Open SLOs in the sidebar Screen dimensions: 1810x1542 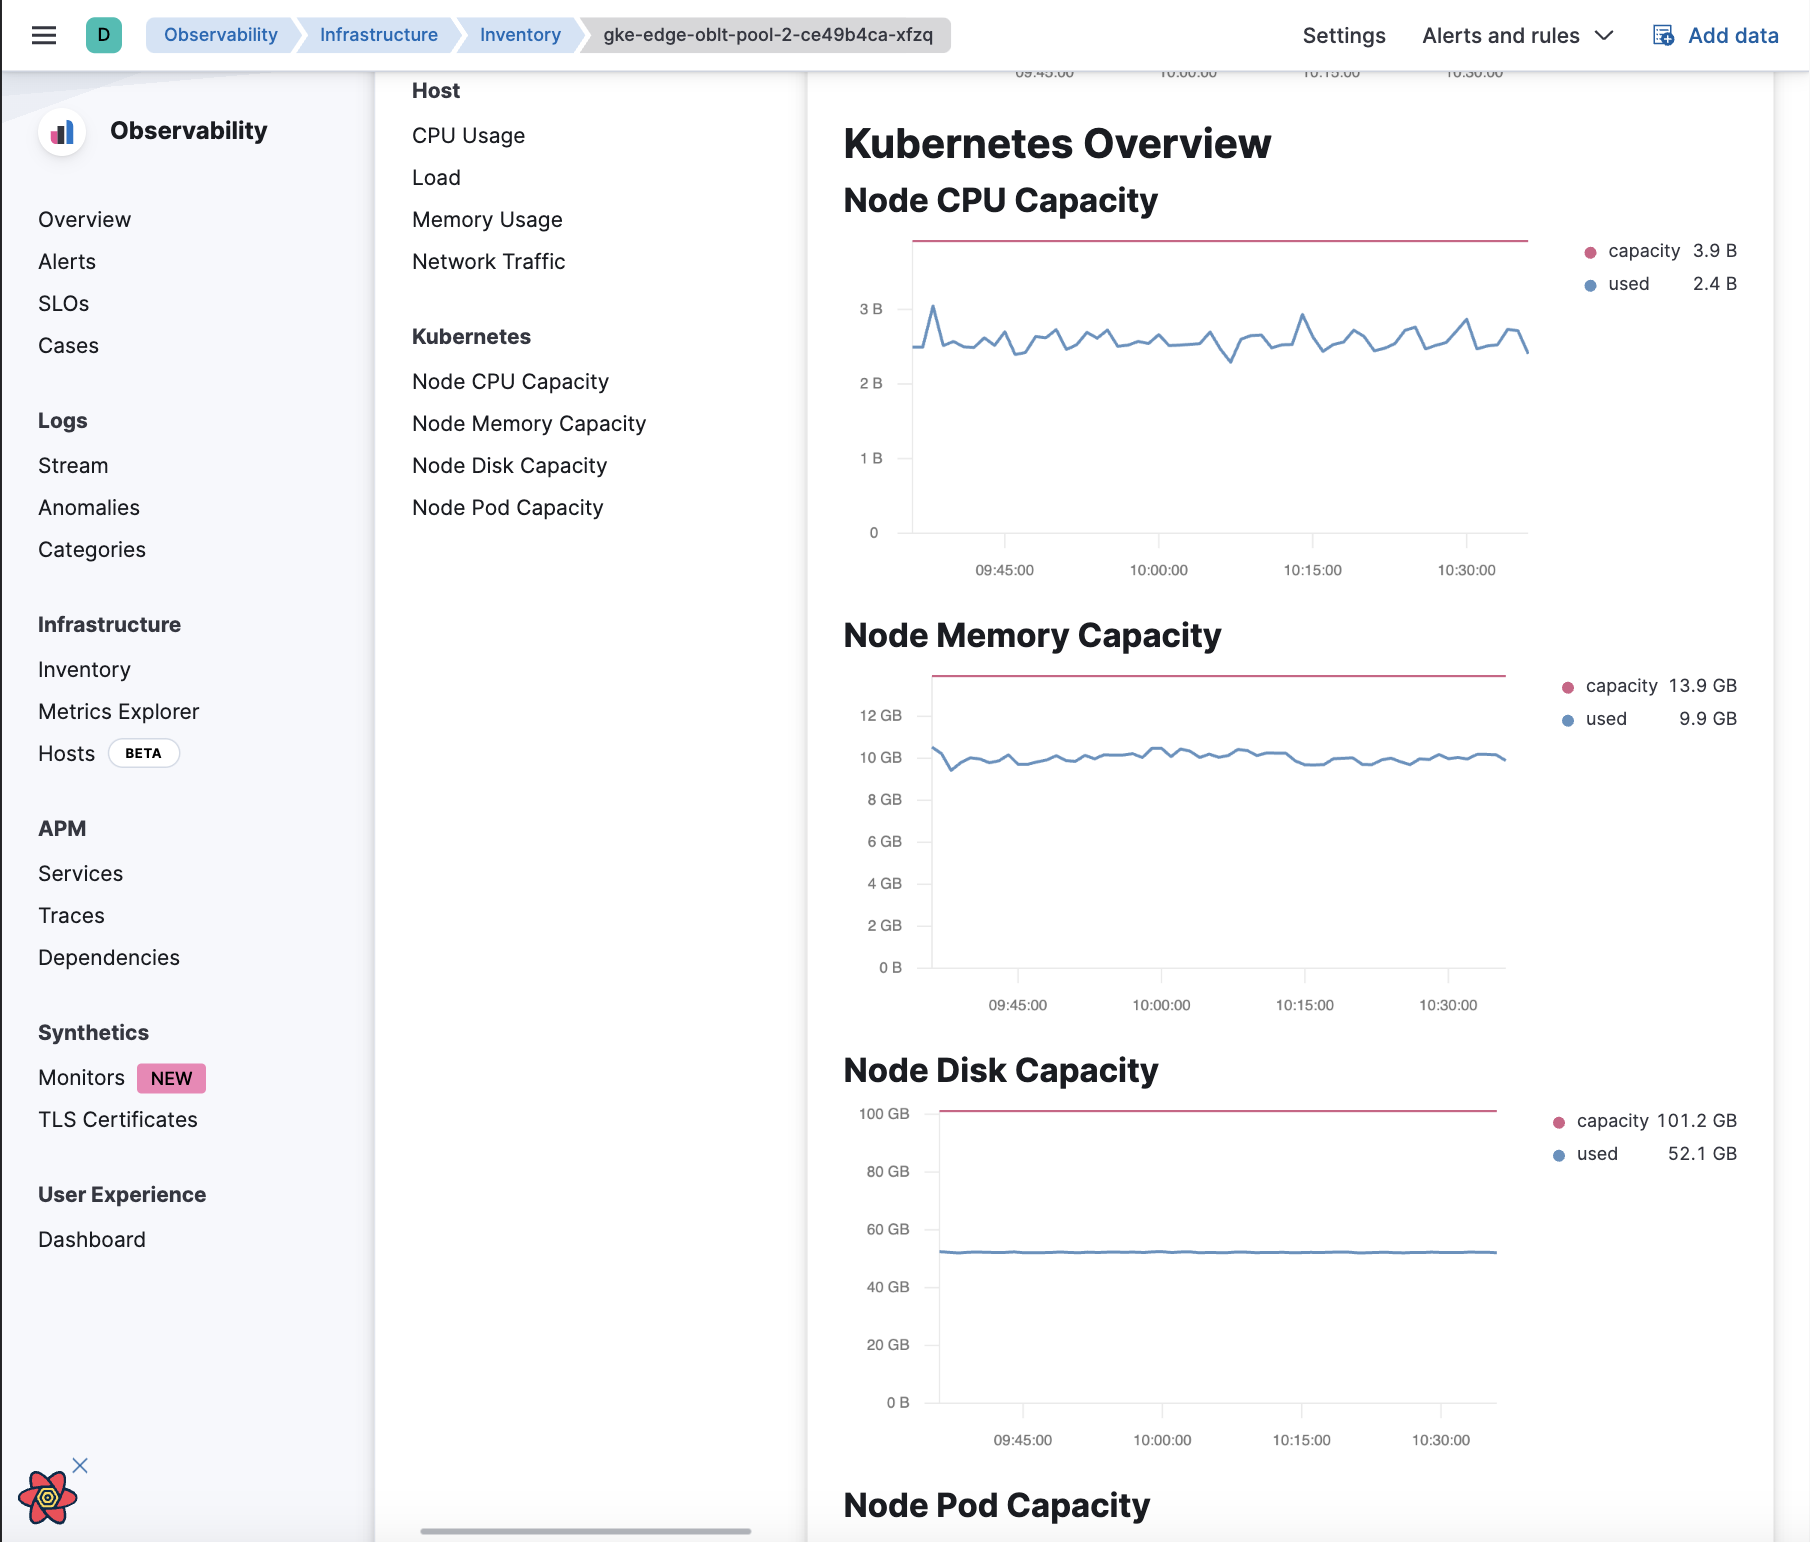63,303
